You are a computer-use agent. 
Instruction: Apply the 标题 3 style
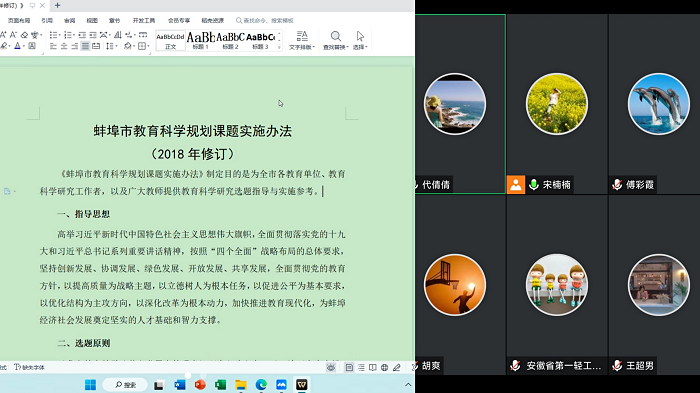(x=260, y=41)
